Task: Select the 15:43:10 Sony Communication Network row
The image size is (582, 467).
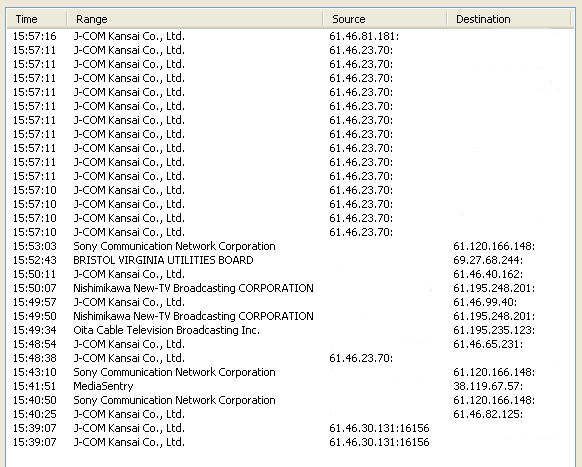Action: pos(291,372)
